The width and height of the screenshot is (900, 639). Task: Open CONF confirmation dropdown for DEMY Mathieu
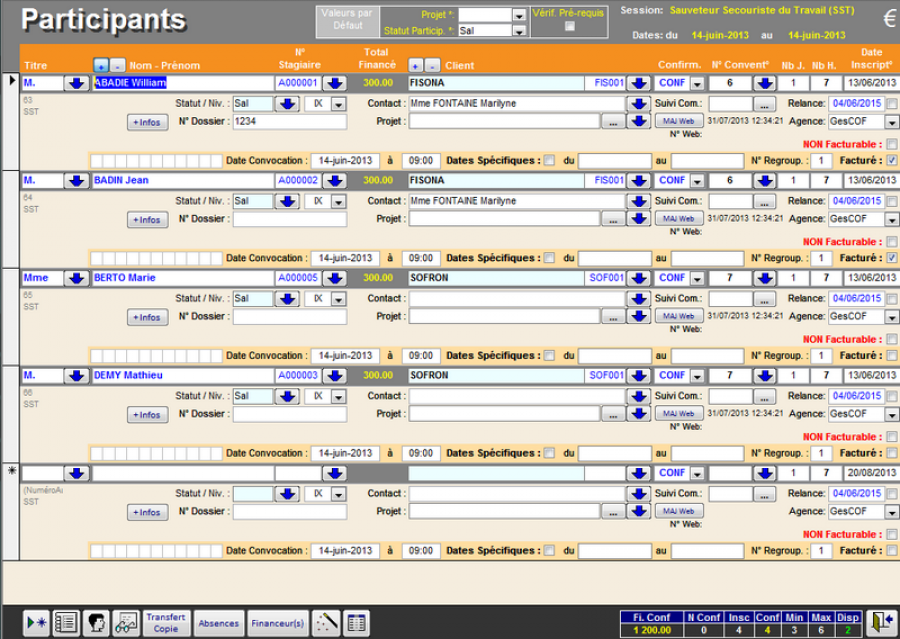(x=697, y=376)
